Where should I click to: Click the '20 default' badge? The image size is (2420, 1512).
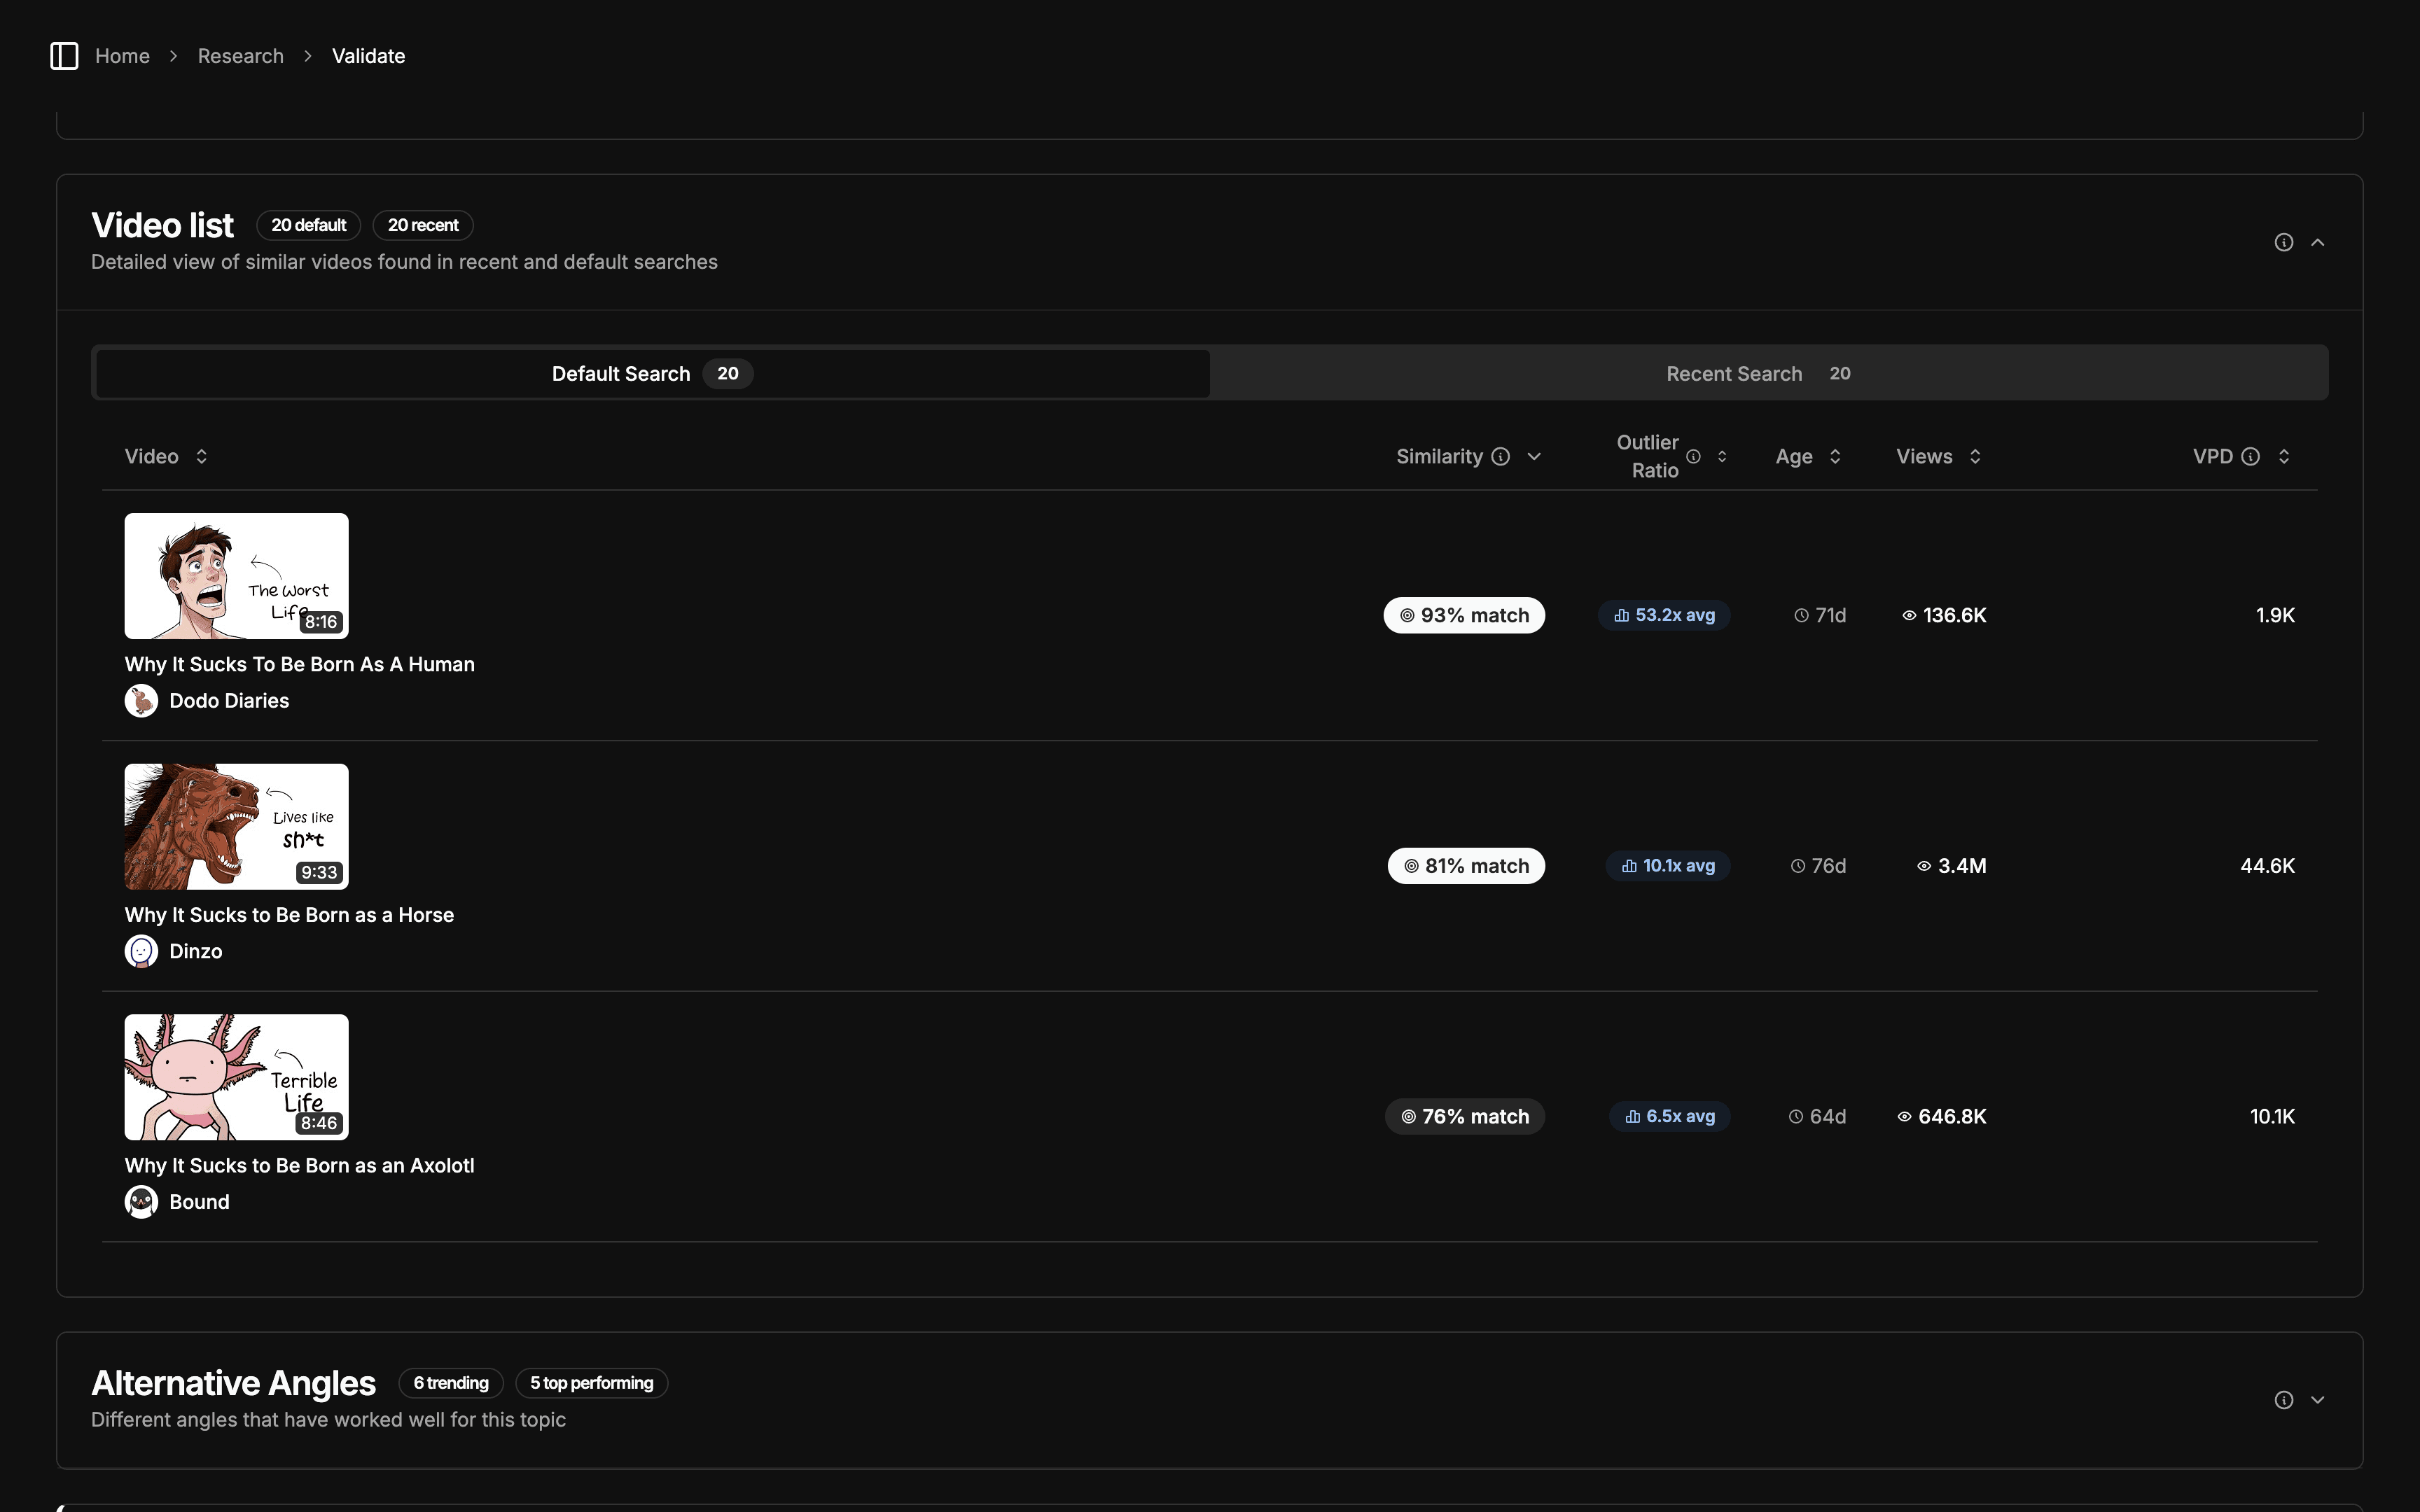(x=309, y=225)
